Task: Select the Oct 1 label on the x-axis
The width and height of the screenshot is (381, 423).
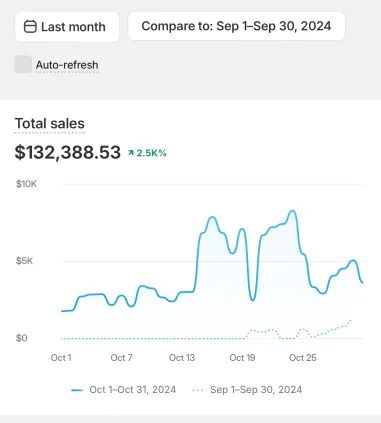Action: [x=61, y=358]
